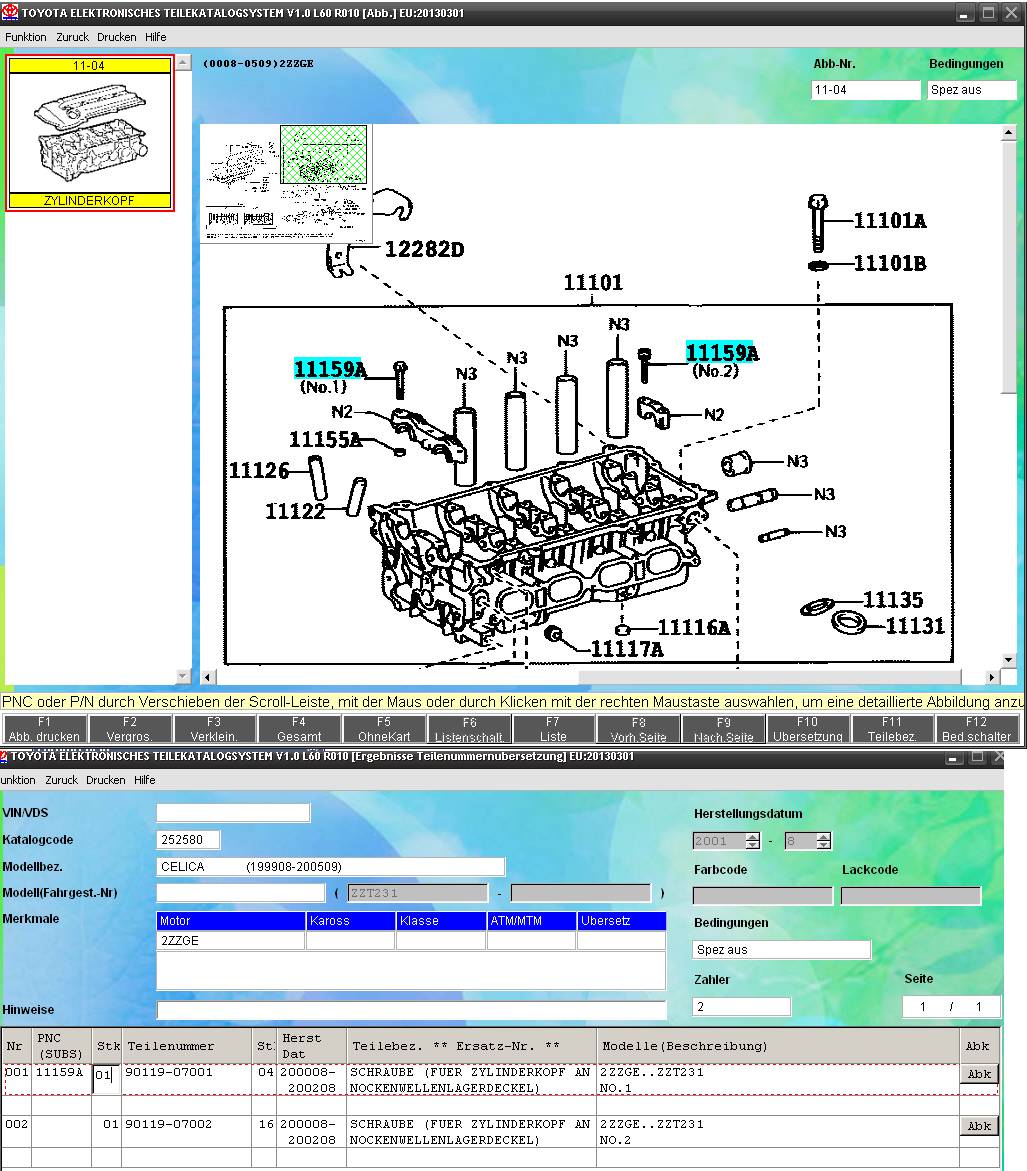Image resolution: width=1027 pixels, height=1171 pixels.
Task: Click the Hinweise text field
Action: coord(411,1010)
